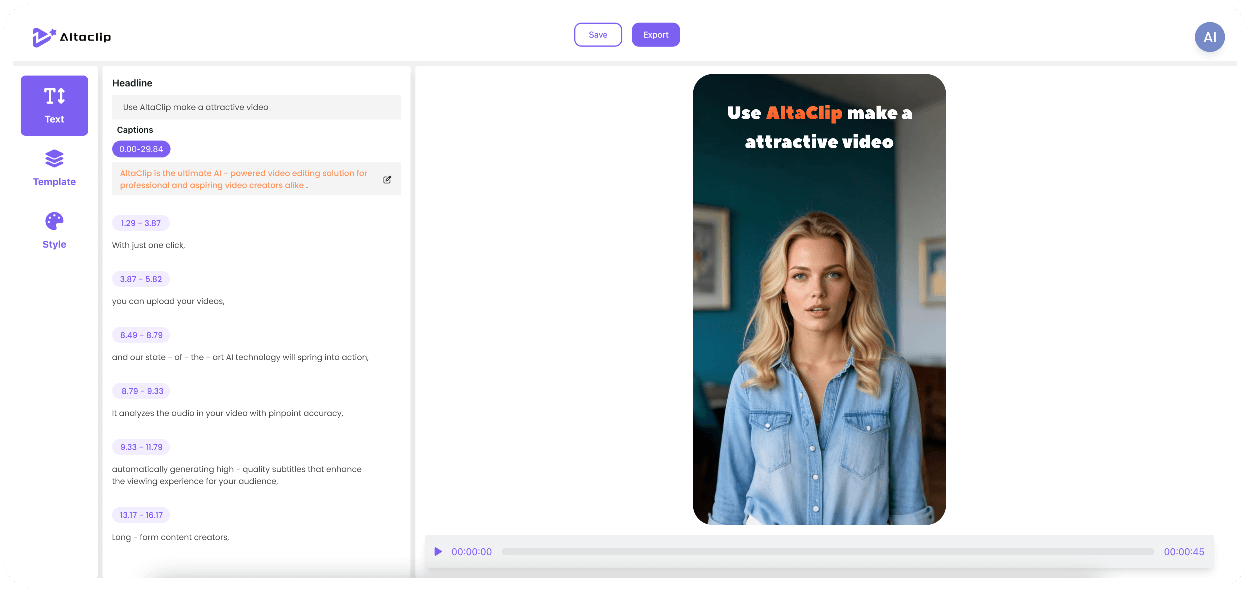This screenshot has height=593, width=1250.
Task: Click the 00:00:00 current time label
Action: [x=471, y=552]
